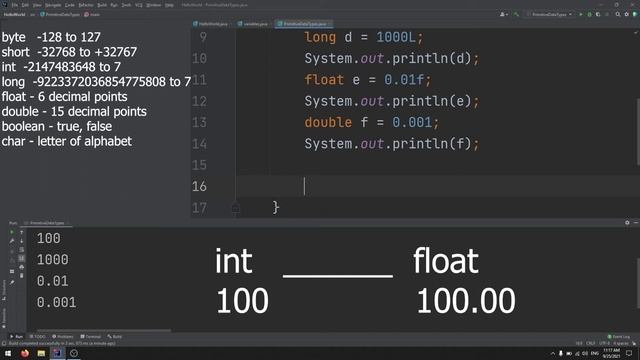Toggle scroll to end in Run console
The image size is (640, 360).
click(x=22, y=258)
